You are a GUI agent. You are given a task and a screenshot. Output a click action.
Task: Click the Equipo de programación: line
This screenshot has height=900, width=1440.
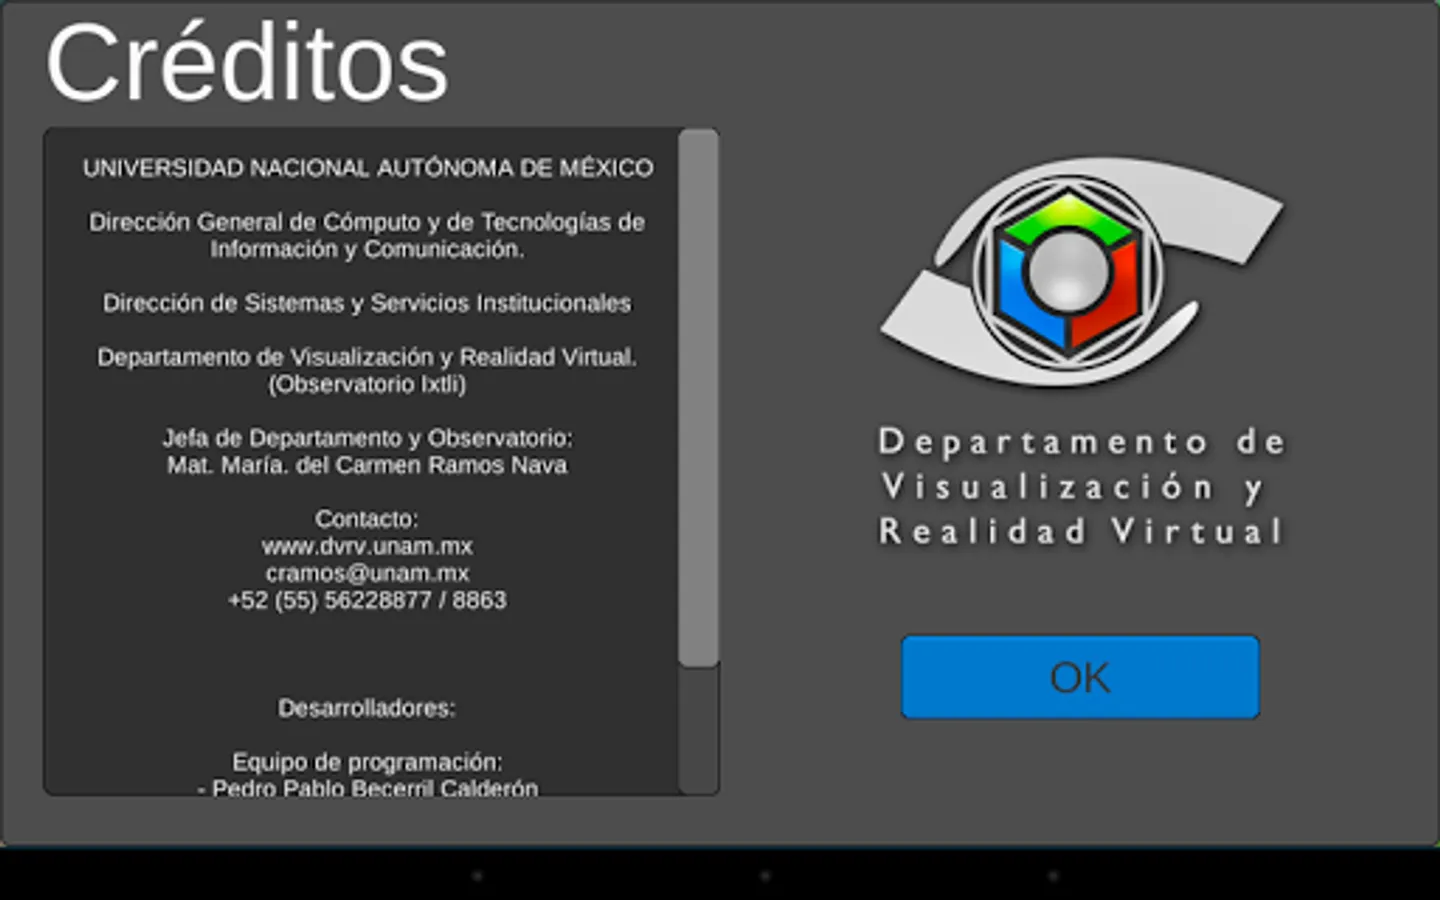coord(367,762)
